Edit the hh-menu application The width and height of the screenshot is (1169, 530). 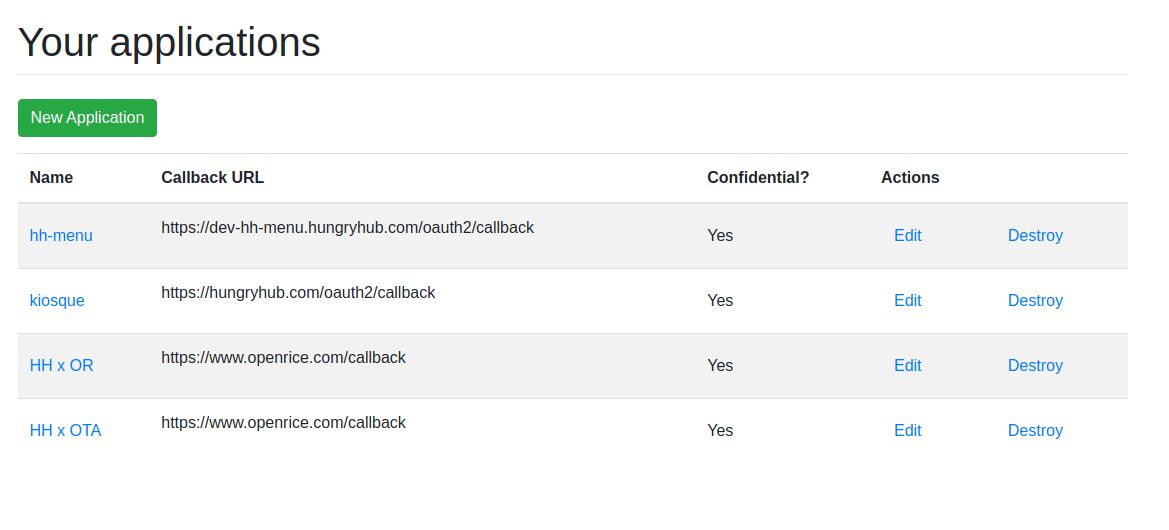pyautogui.click(x=907, y=236)
